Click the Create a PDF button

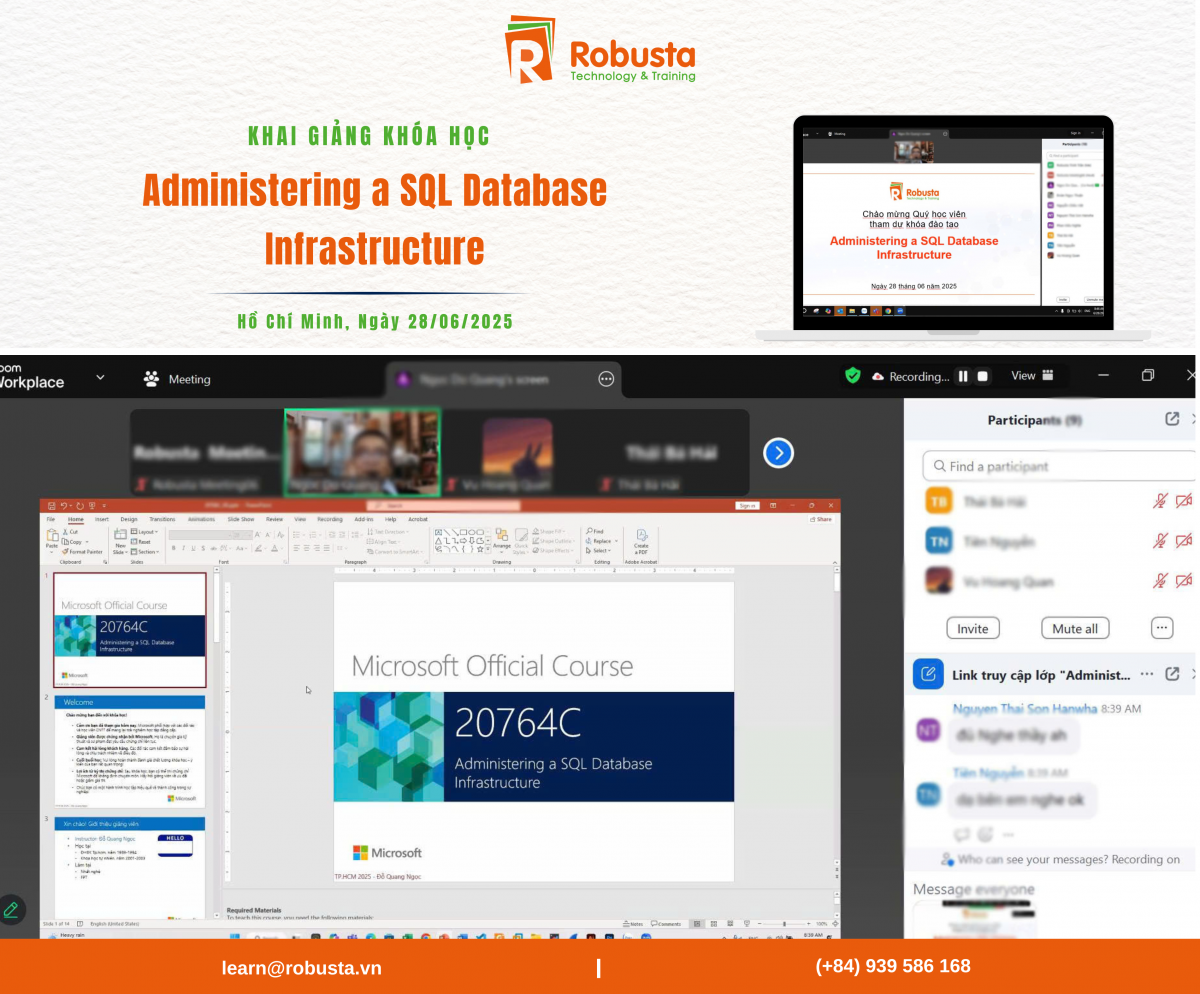tap(641, 541)
